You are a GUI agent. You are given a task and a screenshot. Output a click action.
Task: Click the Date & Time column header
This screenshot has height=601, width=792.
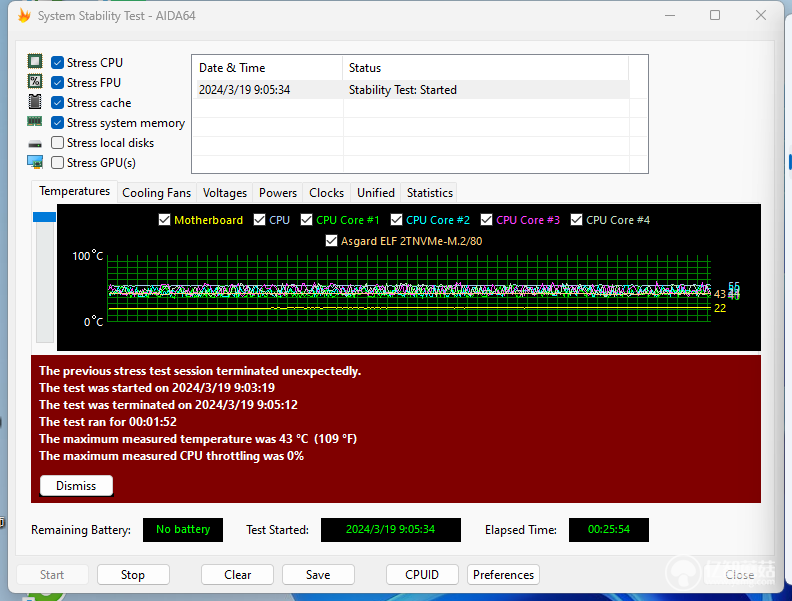coord(268,68)
